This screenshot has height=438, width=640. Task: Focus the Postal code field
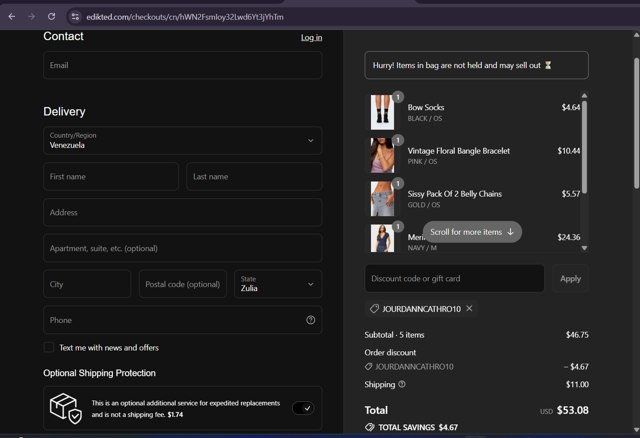pos(183,284)
